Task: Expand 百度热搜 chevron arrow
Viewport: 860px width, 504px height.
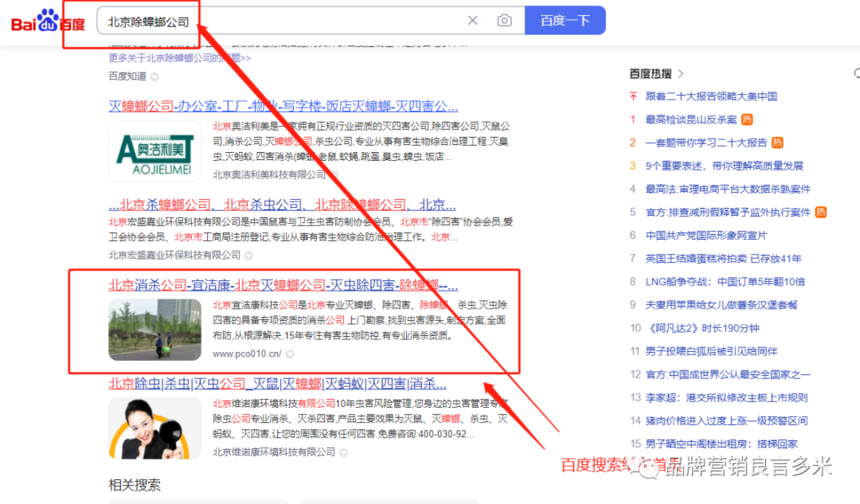Action: click(681, 73)
